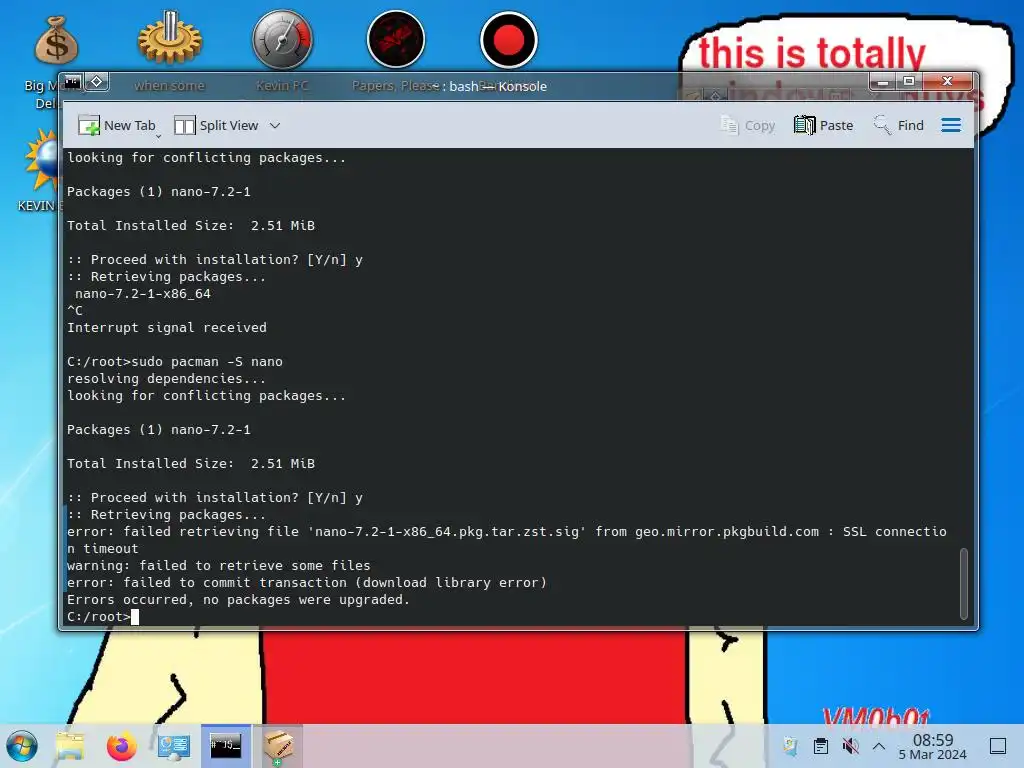Open the Konsole hamburger menu
Viewport: 1024px width, 768px height.
(x=951, y=125)
